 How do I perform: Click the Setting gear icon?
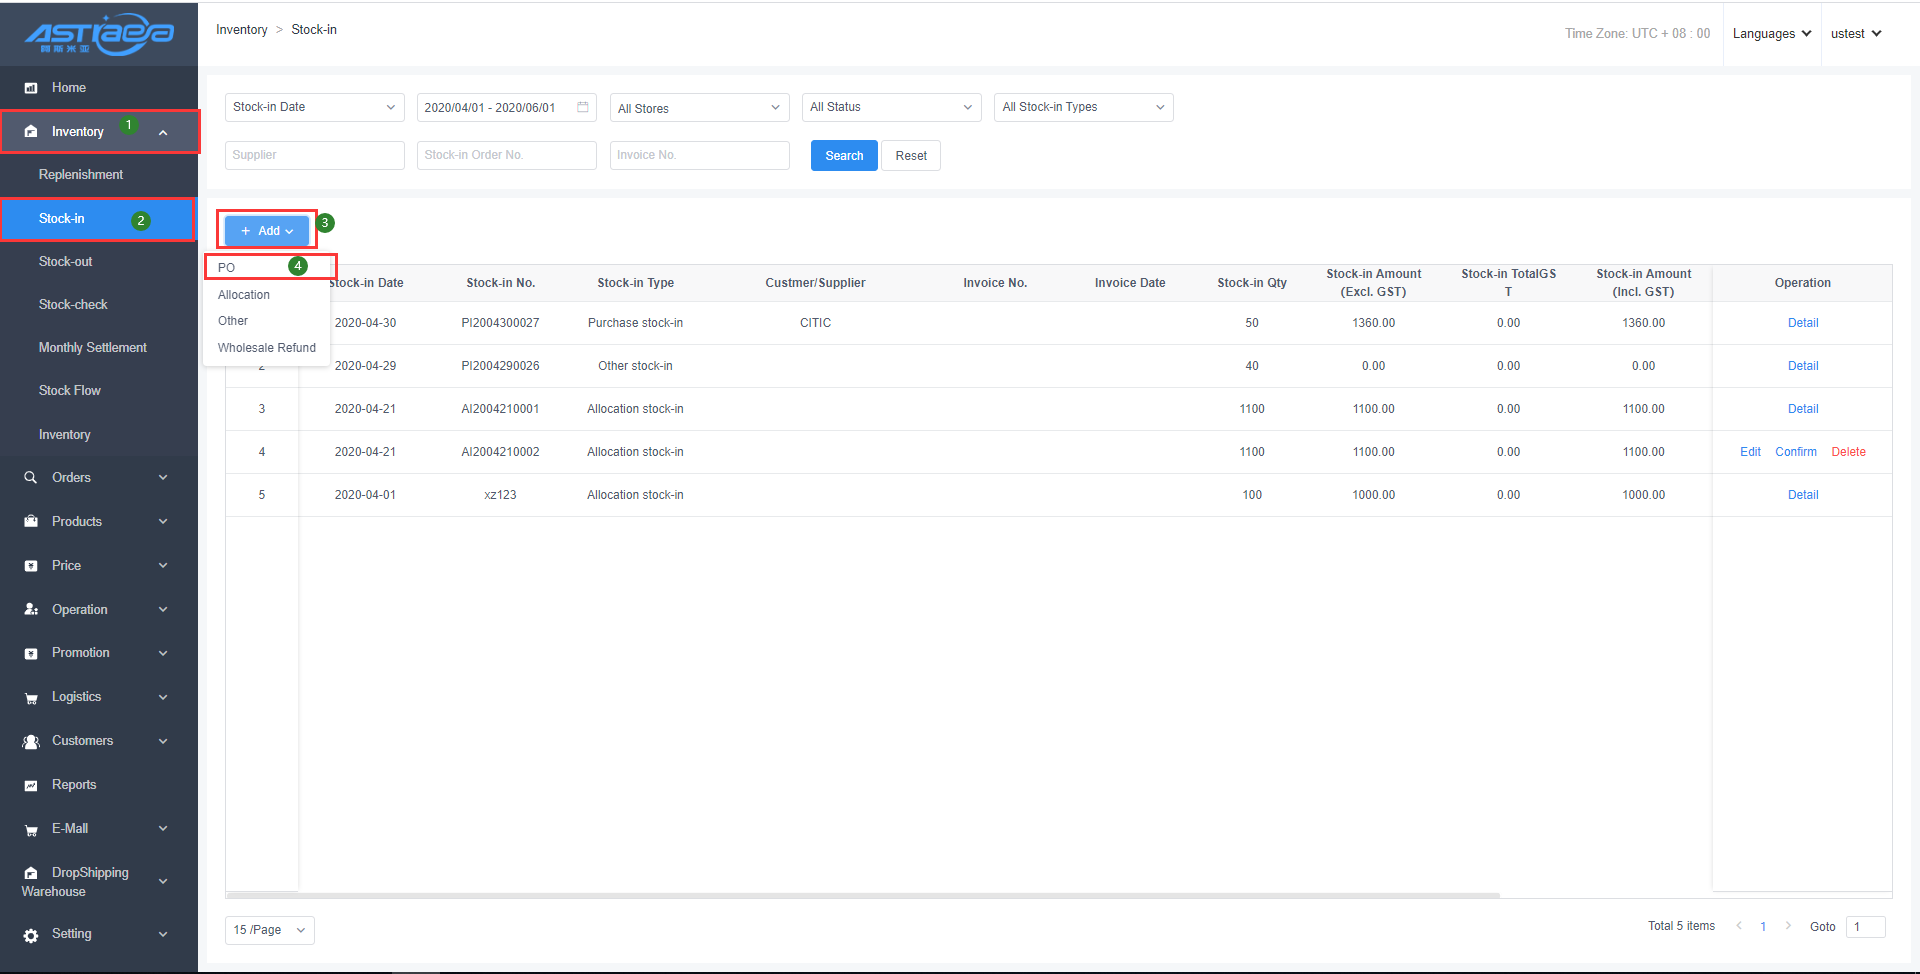(31, 935)
